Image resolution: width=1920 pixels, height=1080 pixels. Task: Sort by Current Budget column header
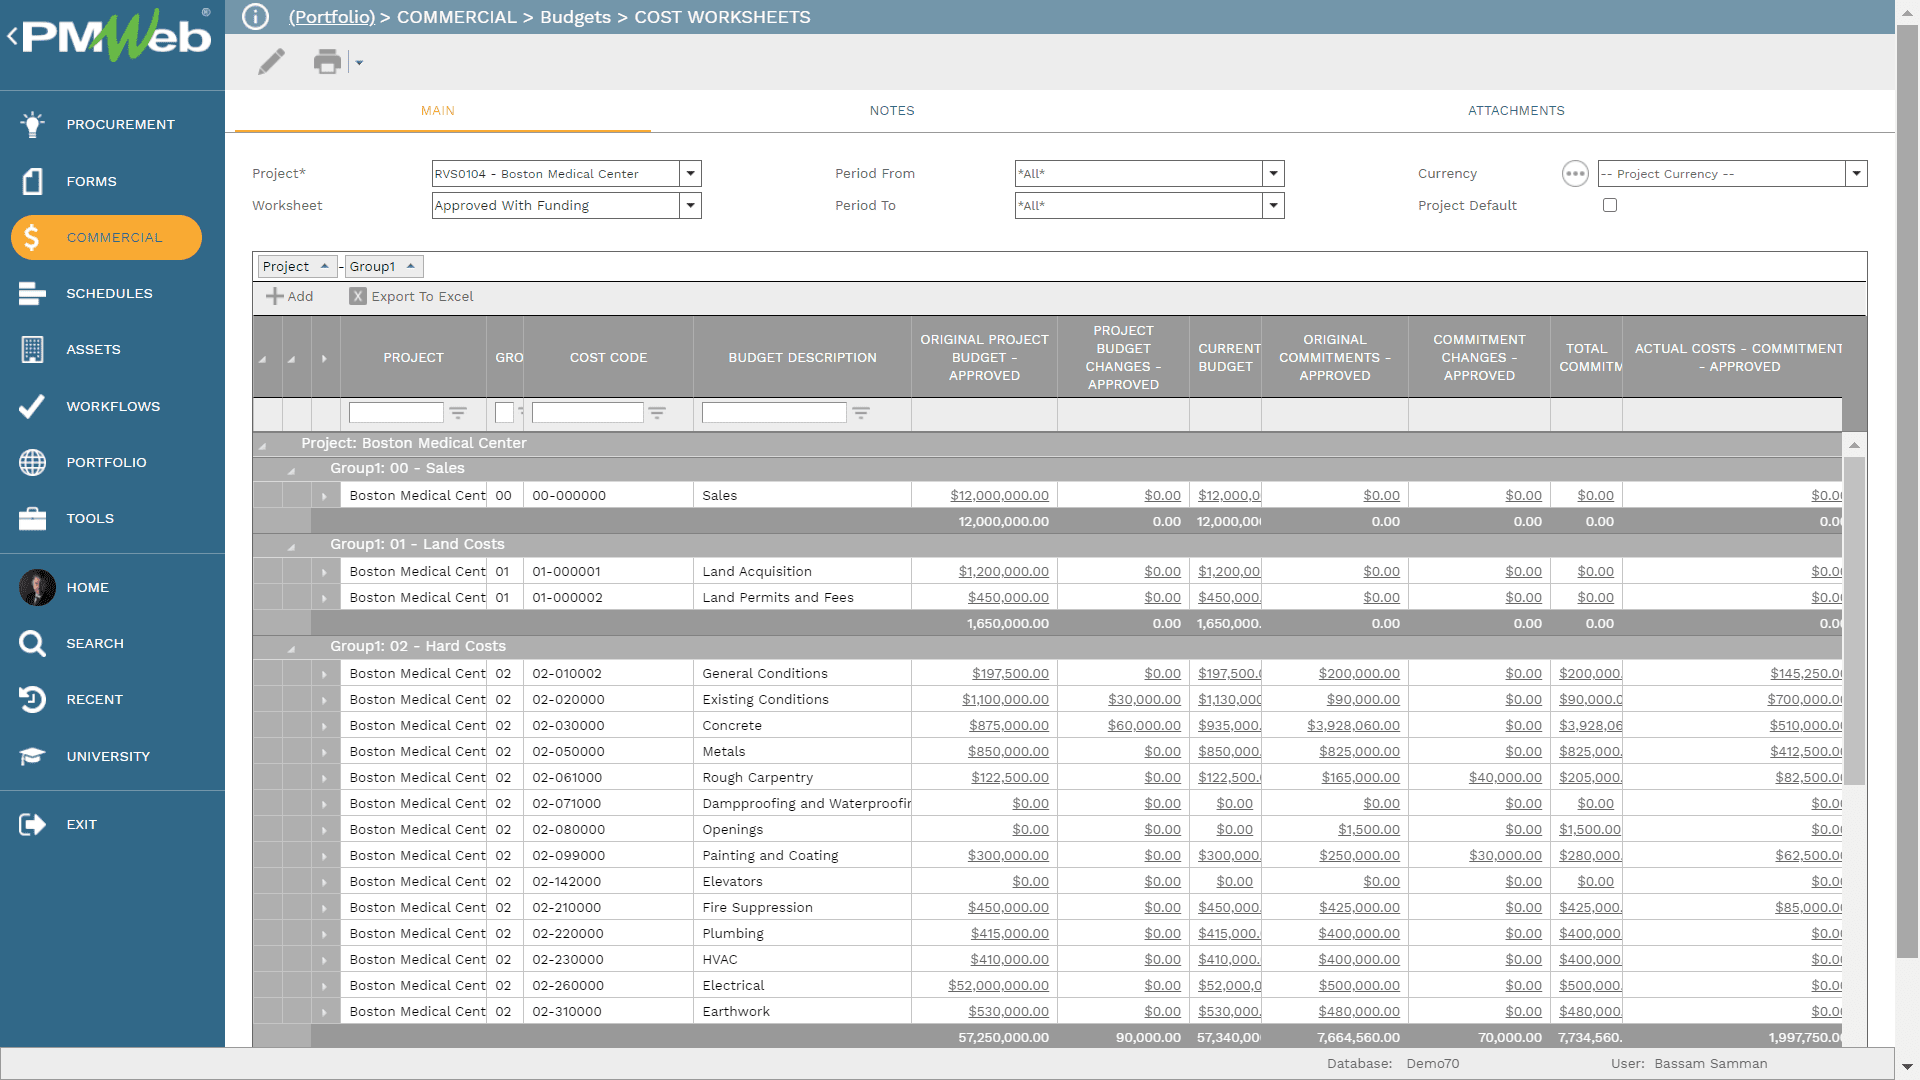1226,358
